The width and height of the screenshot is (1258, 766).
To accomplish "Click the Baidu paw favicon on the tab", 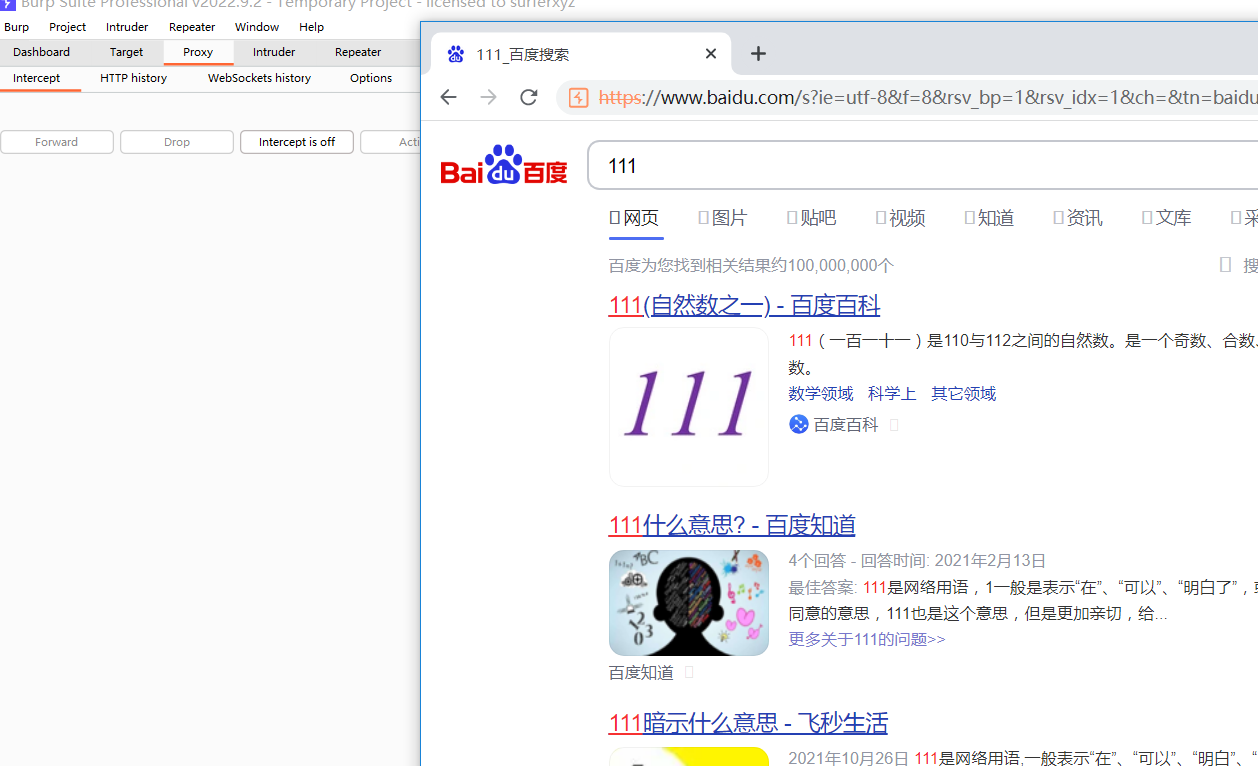I will pos(456,54).
